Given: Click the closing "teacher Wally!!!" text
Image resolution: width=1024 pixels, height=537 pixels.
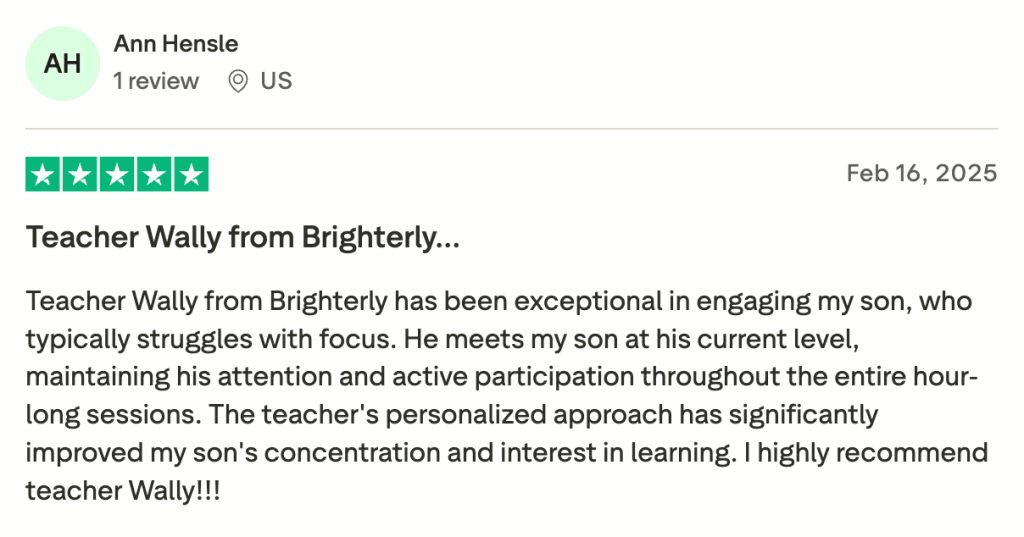Looking at the screenshot, I should (123, 490).
